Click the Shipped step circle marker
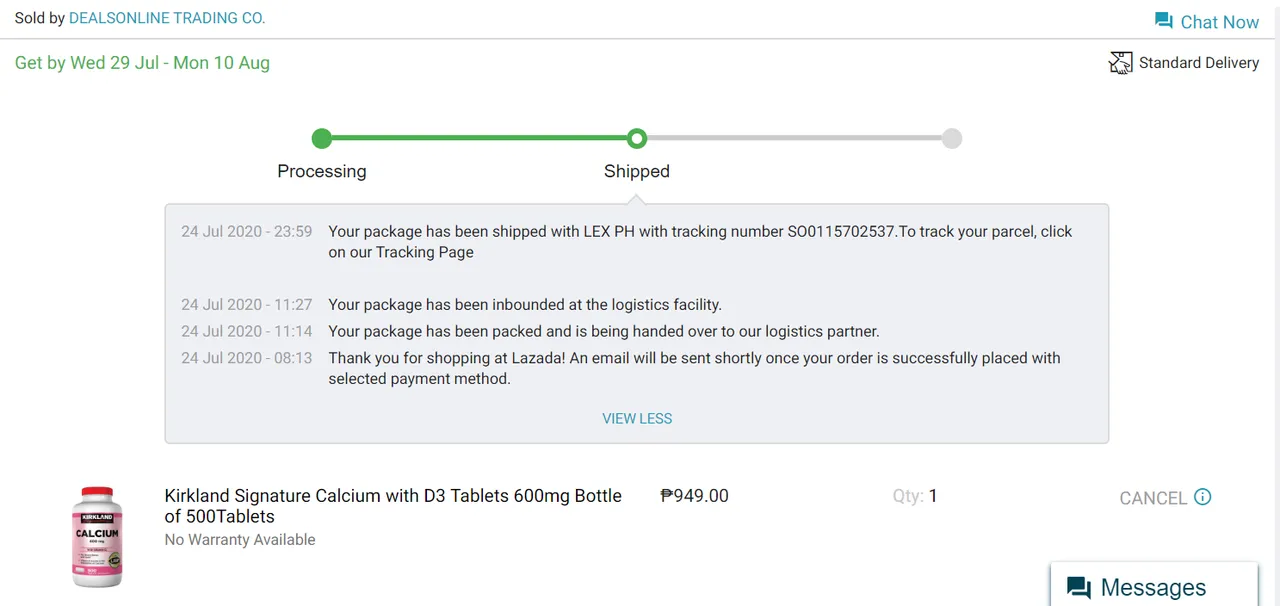1280x606 pixels. (637, 138)
